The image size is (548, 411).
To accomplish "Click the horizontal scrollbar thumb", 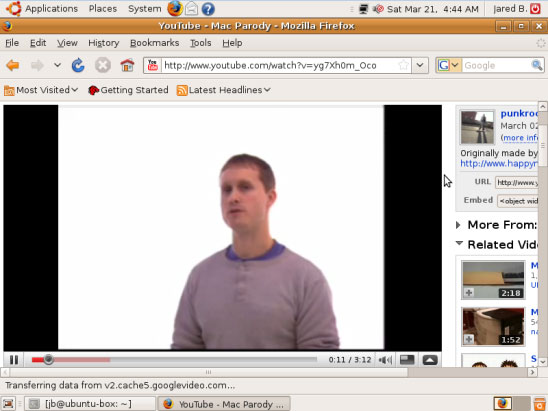I will tap(208, 372).
